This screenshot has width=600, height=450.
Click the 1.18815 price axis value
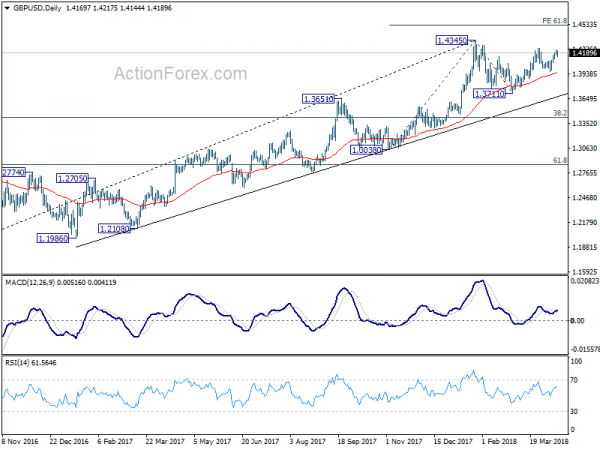pos(585,247)
